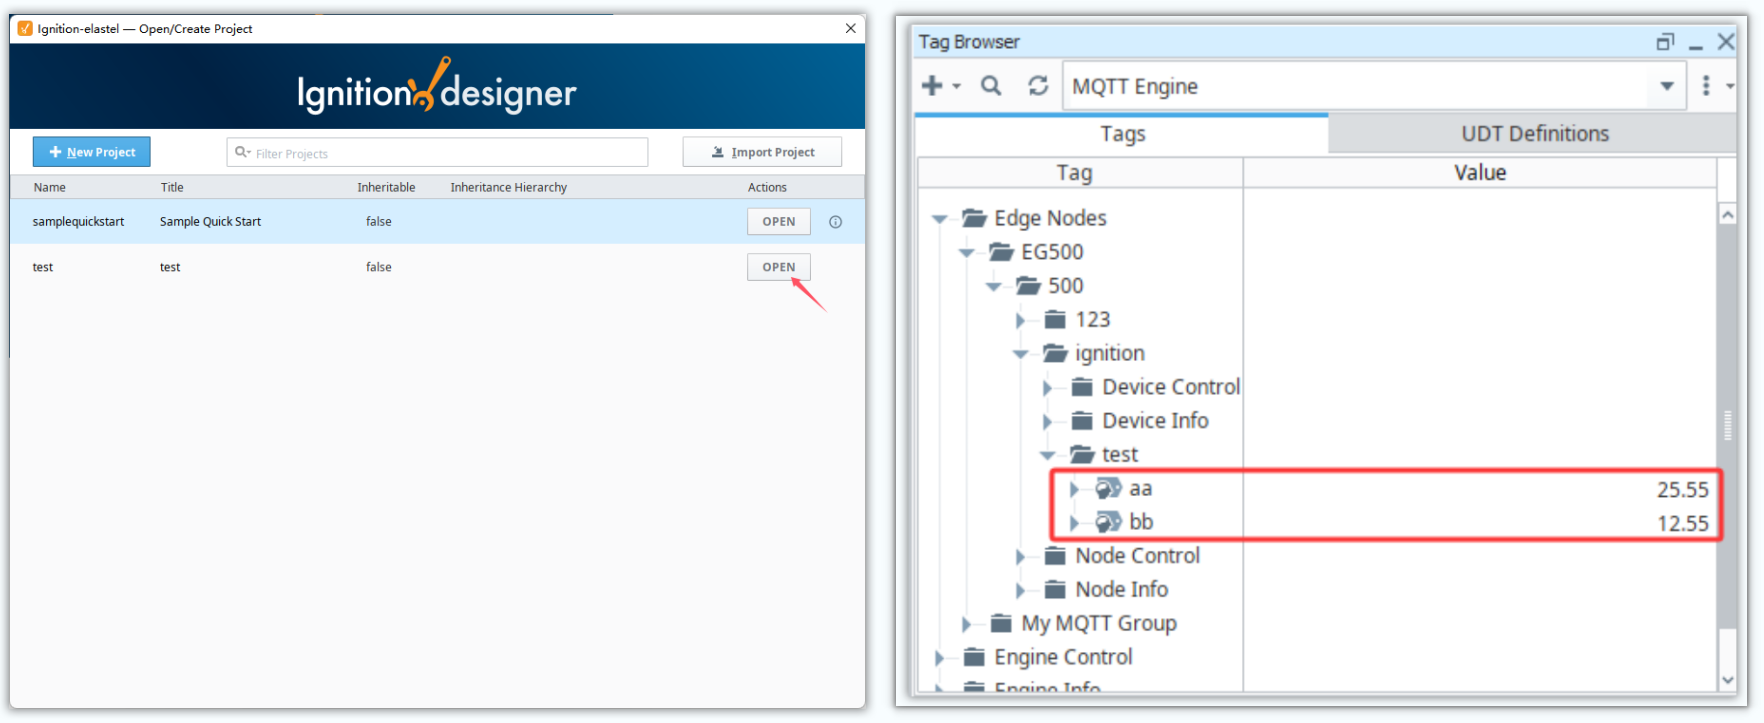Select the bb tag icon

[x=1108, y=522]
